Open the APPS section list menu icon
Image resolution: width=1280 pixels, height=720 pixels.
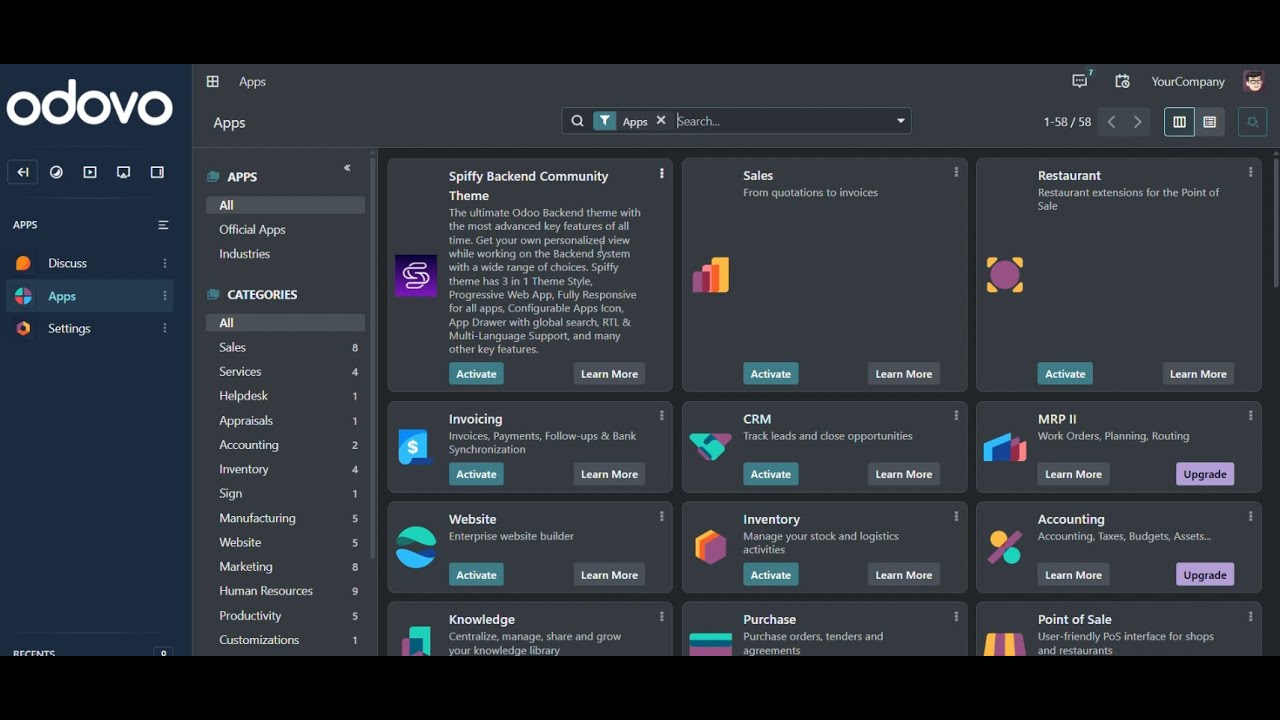click(x=164, y=226)
